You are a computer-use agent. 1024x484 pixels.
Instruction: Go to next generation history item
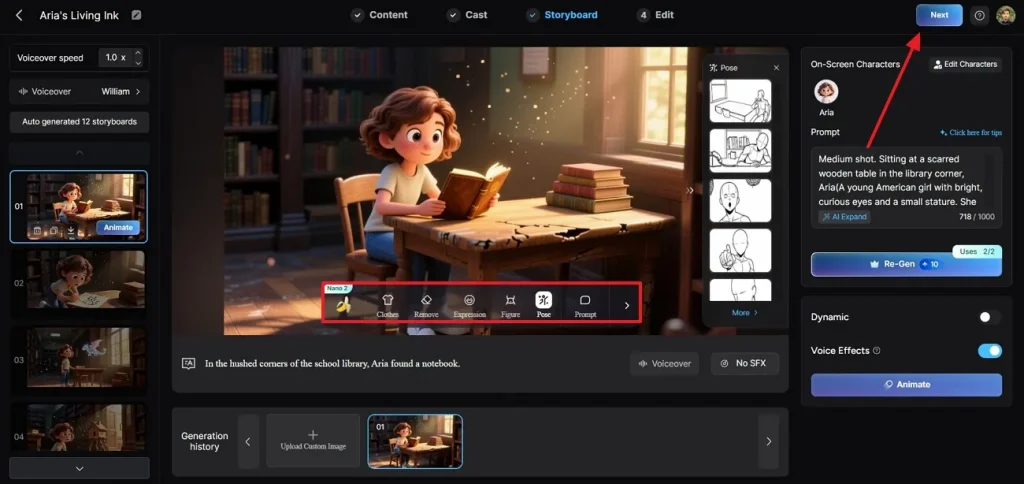pyautogui.click(x=769, y=442)
